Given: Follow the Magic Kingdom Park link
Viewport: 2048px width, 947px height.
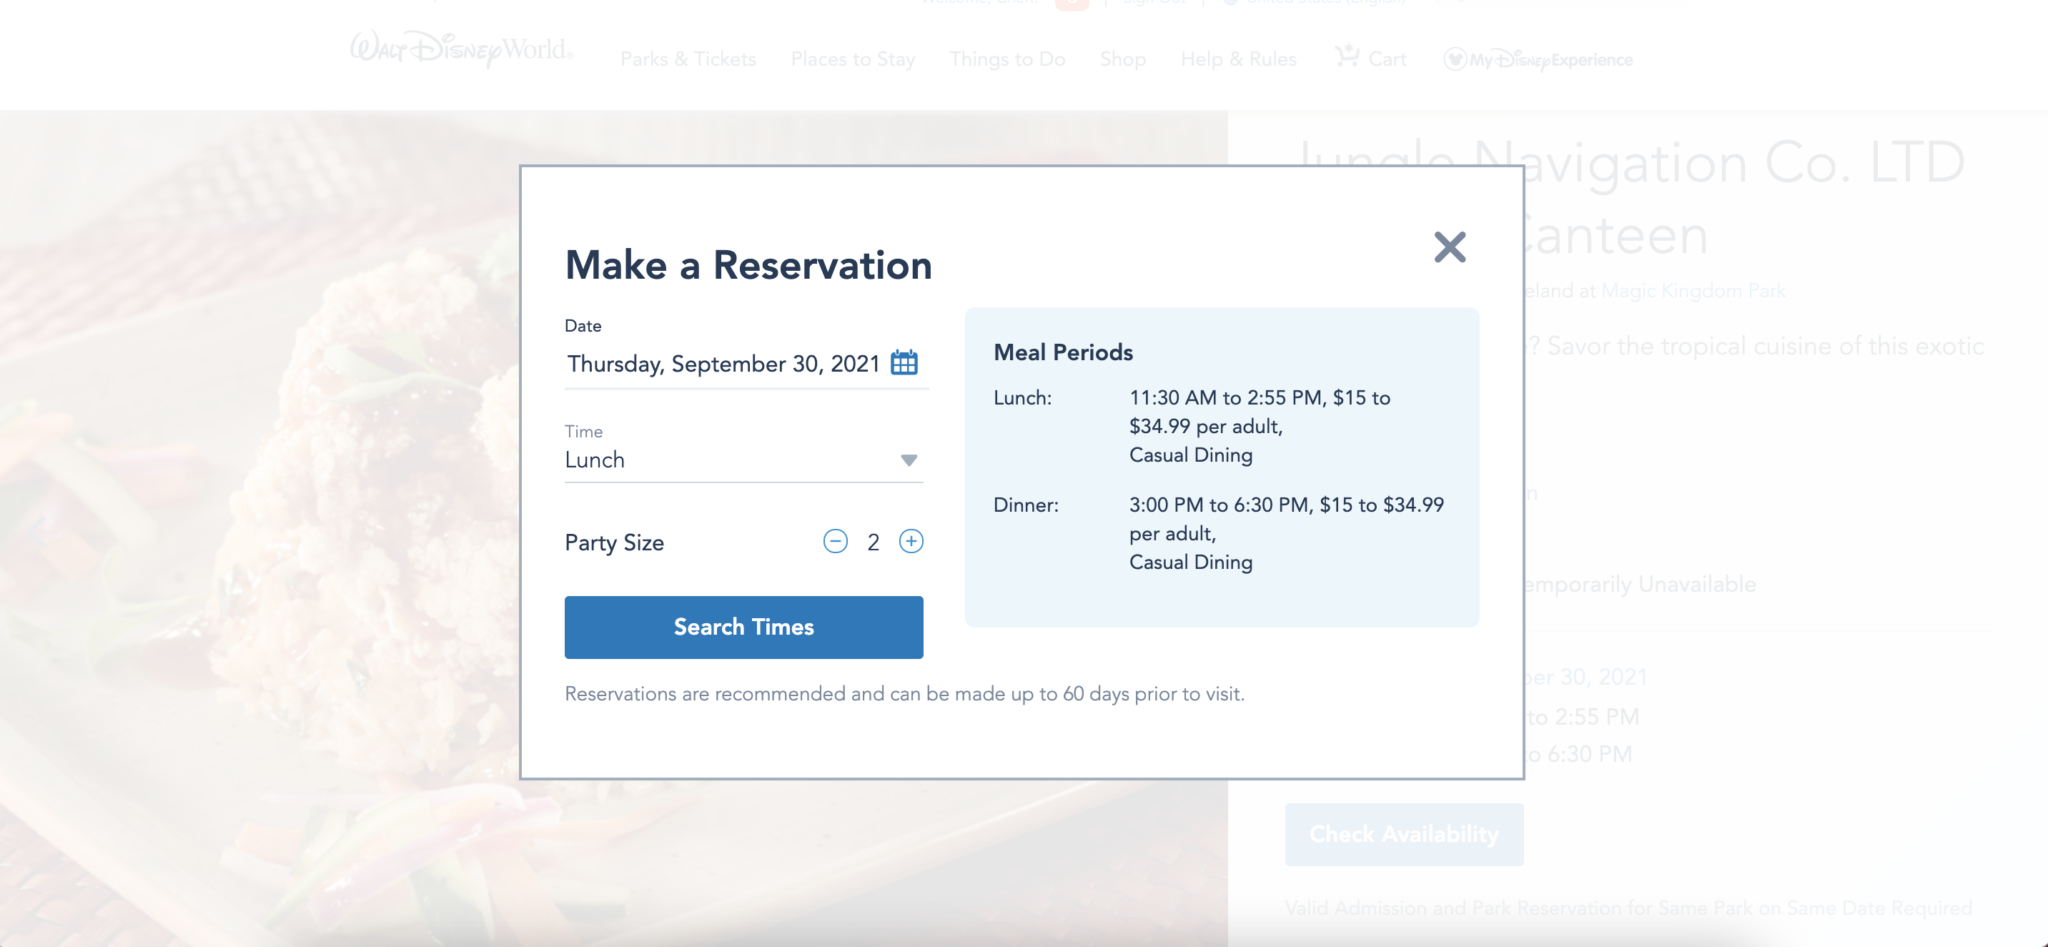Looking at the screenshot, I should coord(1693,291).
